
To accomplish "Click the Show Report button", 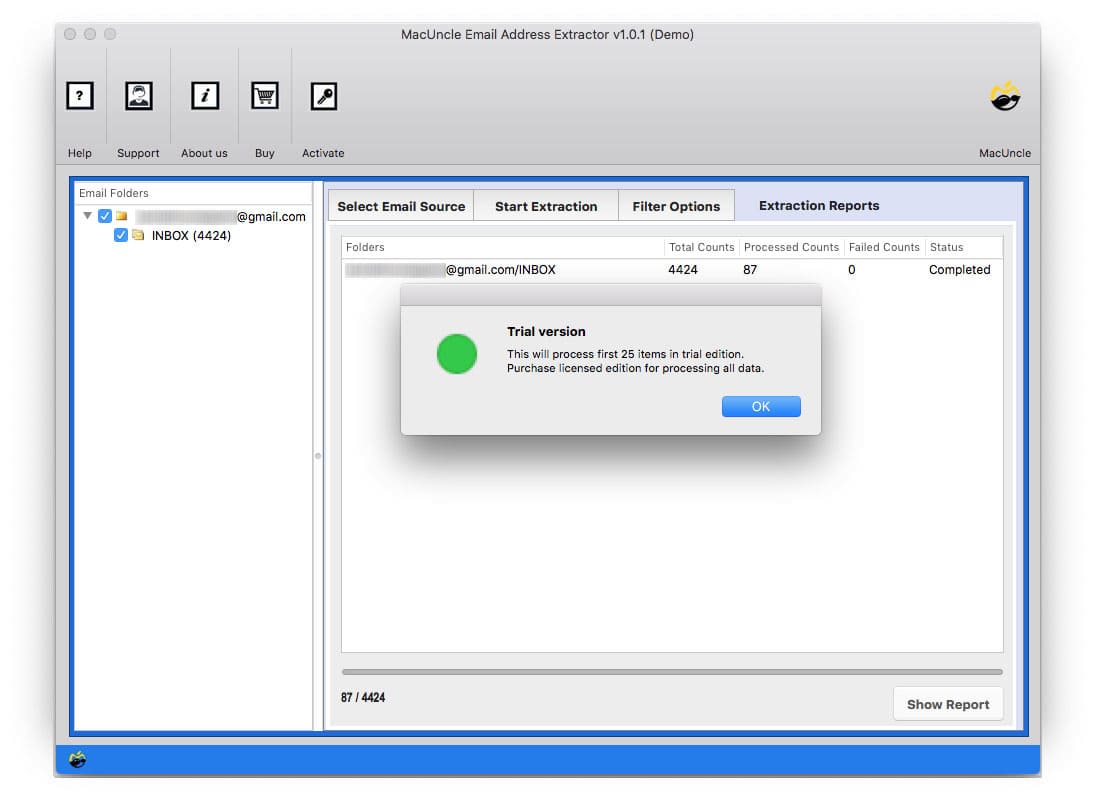I will [947, 704].
